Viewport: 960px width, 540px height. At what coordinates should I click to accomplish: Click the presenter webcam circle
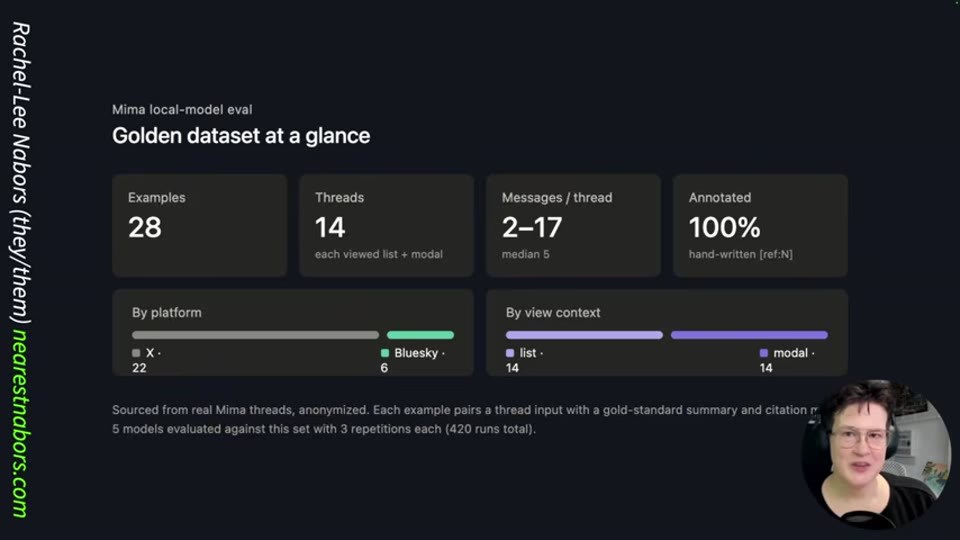click(876, 454)
